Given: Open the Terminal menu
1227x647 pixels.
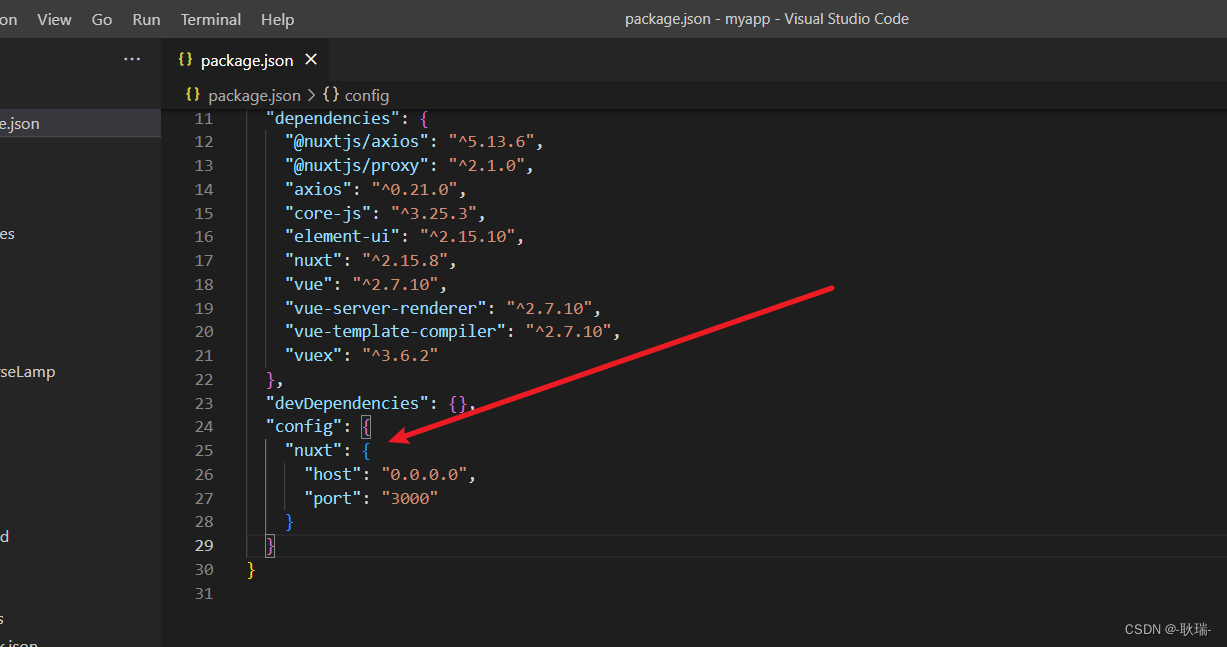Looking at the screenshot, I should click(x=211, y=19).
